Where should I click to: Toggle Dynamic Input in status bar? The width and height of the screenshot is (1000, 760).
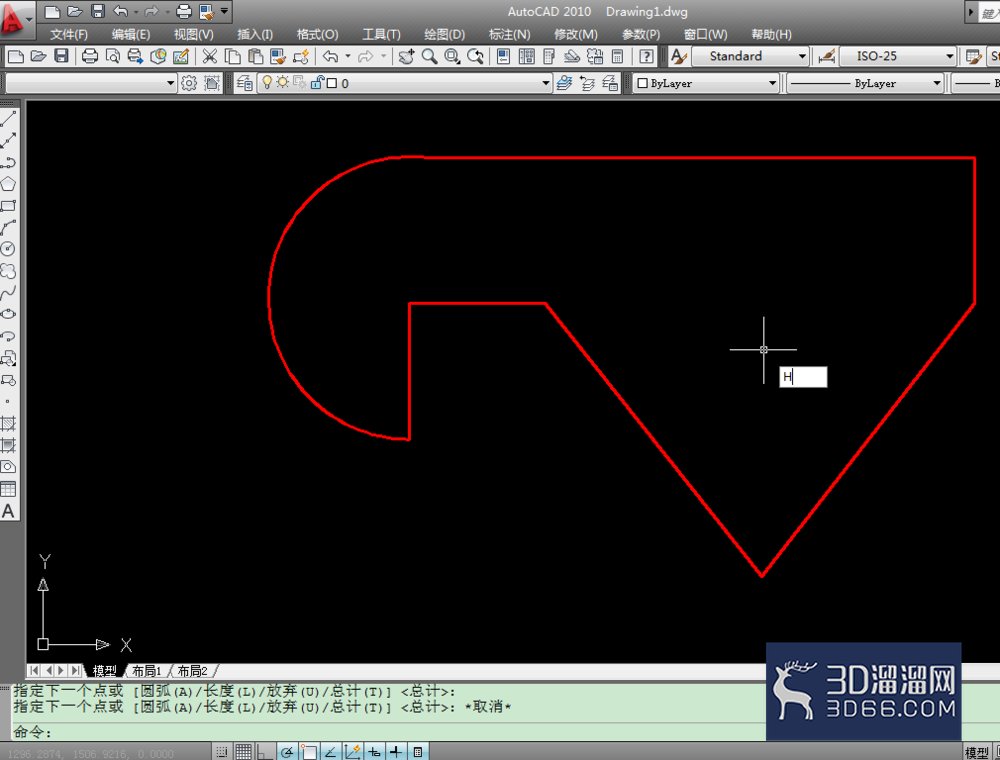pos(374,752)
